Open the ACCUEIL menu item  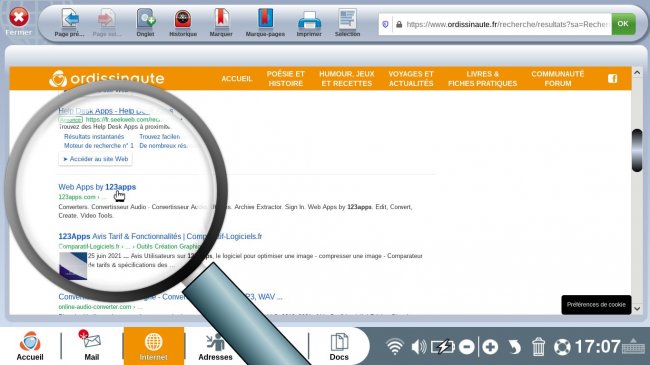click(237, 79)
